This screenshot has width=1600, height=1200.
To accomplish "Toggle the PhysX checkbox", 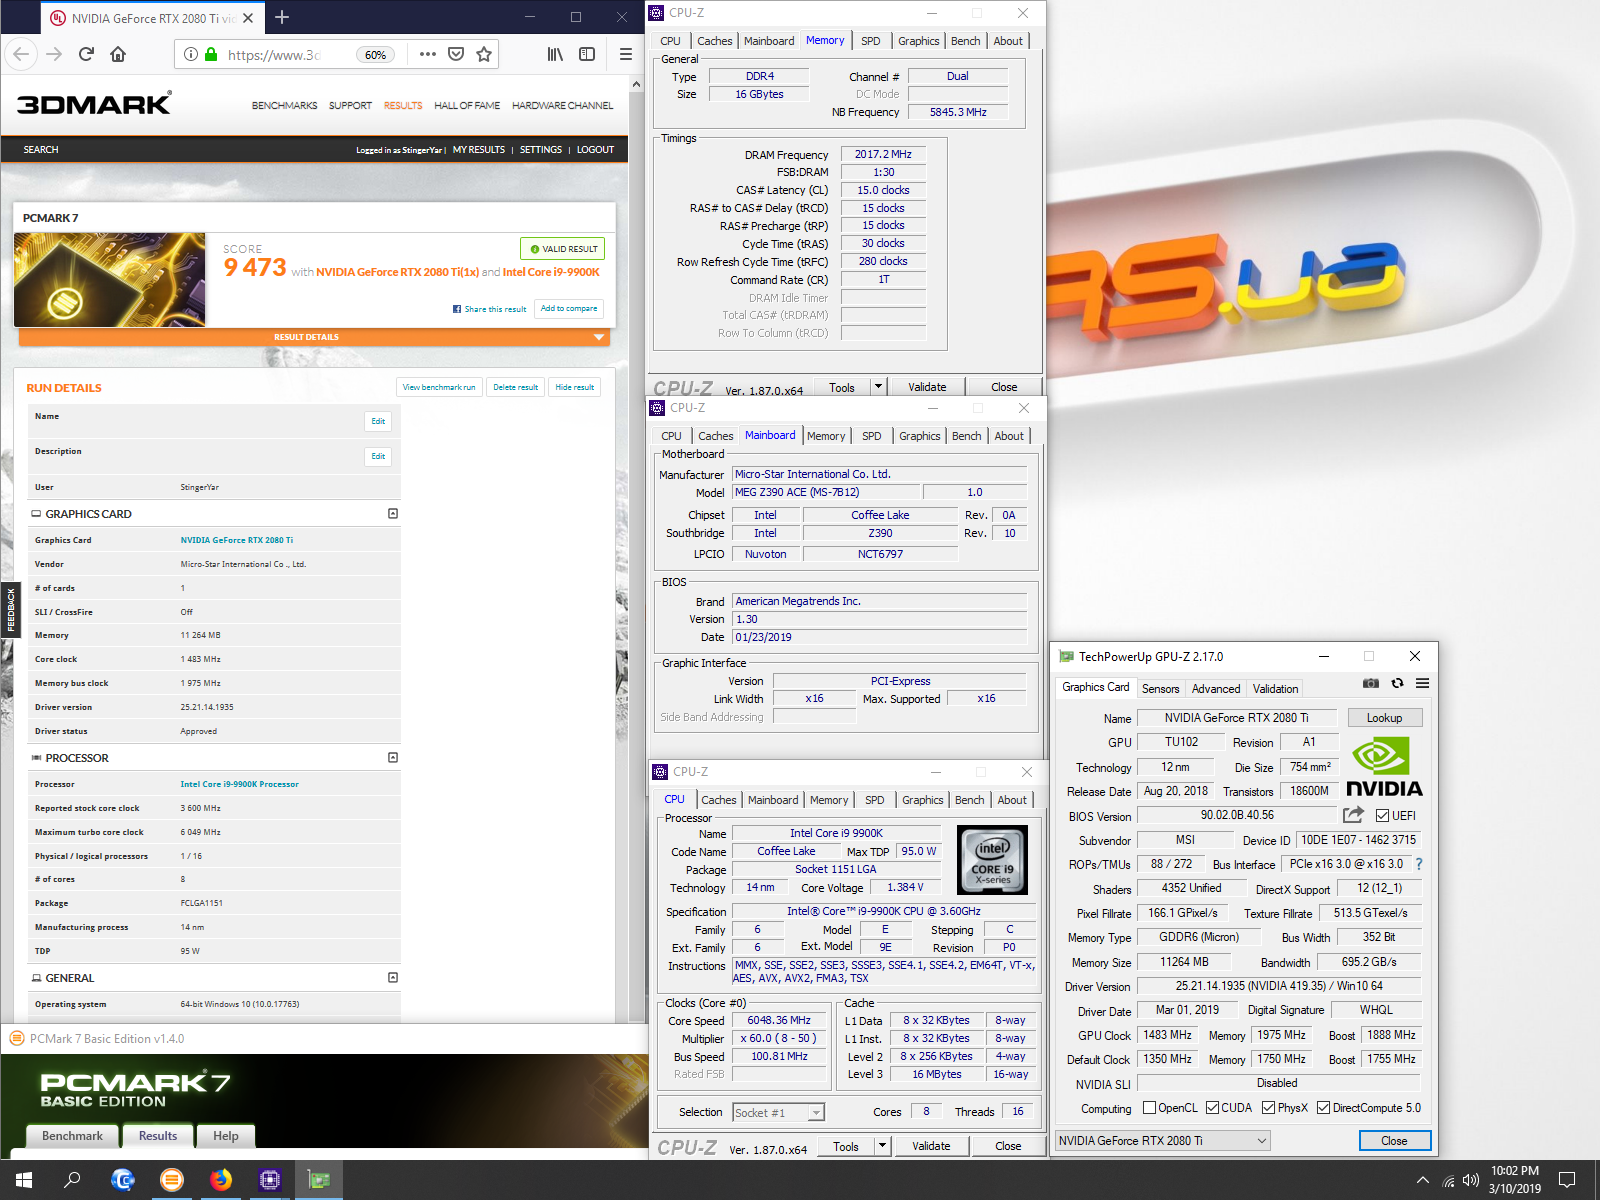I will (x=1268, y=1108).
